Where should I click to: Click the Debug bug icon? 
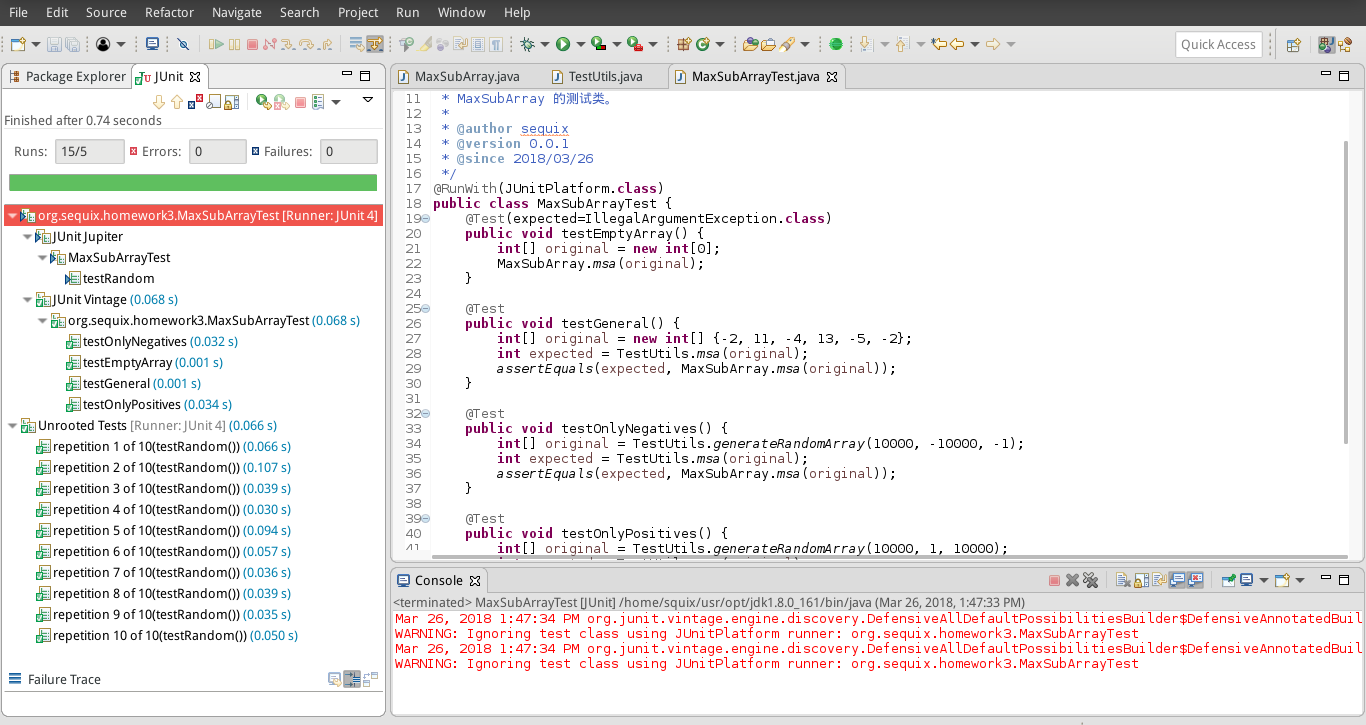(527, 44)
